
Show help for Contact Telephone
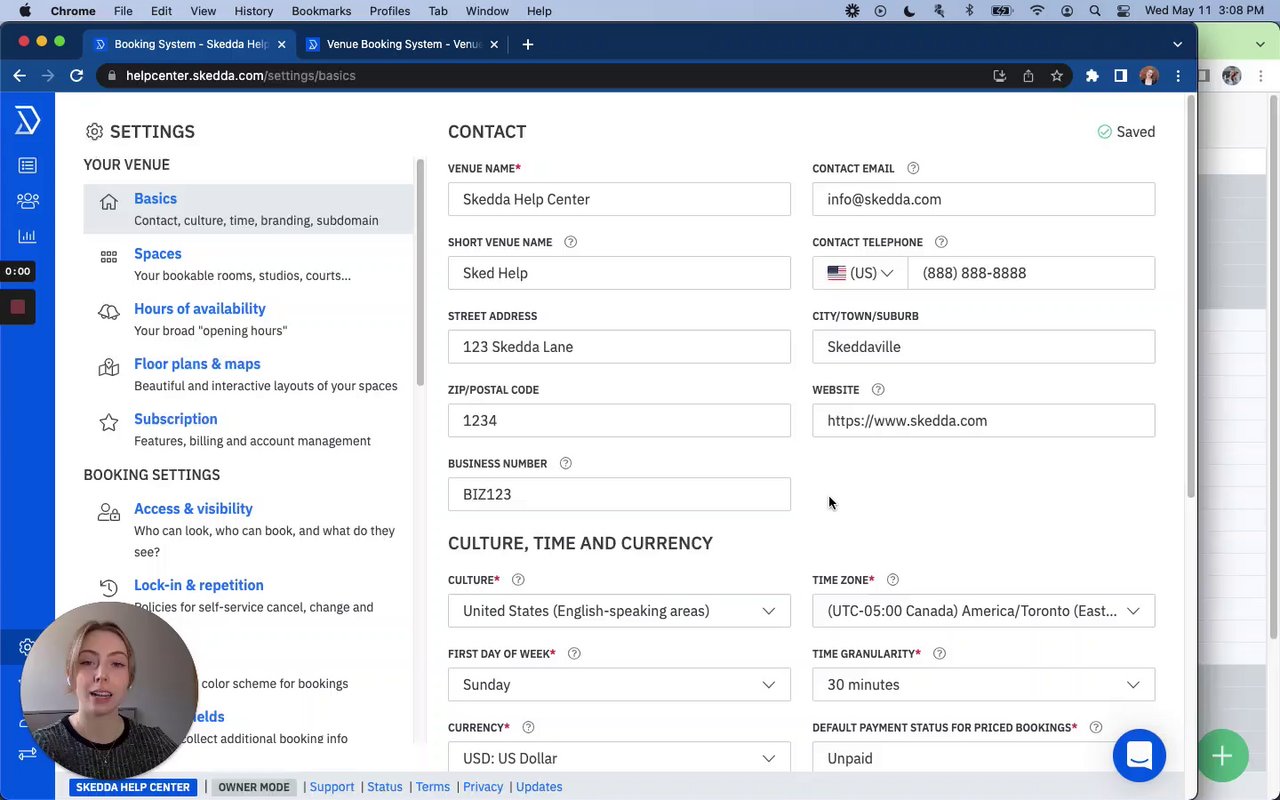tap(941, 243)
